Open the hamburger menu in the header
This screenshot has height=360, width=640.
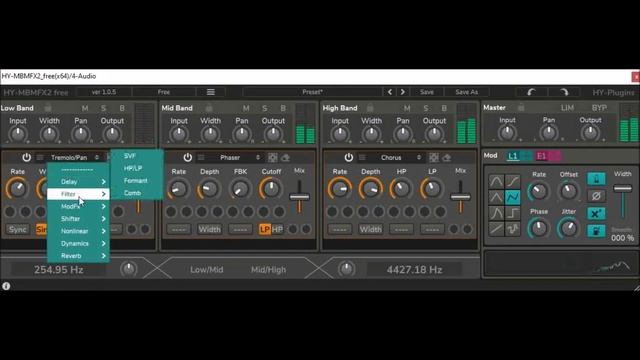tap(211, 92)
